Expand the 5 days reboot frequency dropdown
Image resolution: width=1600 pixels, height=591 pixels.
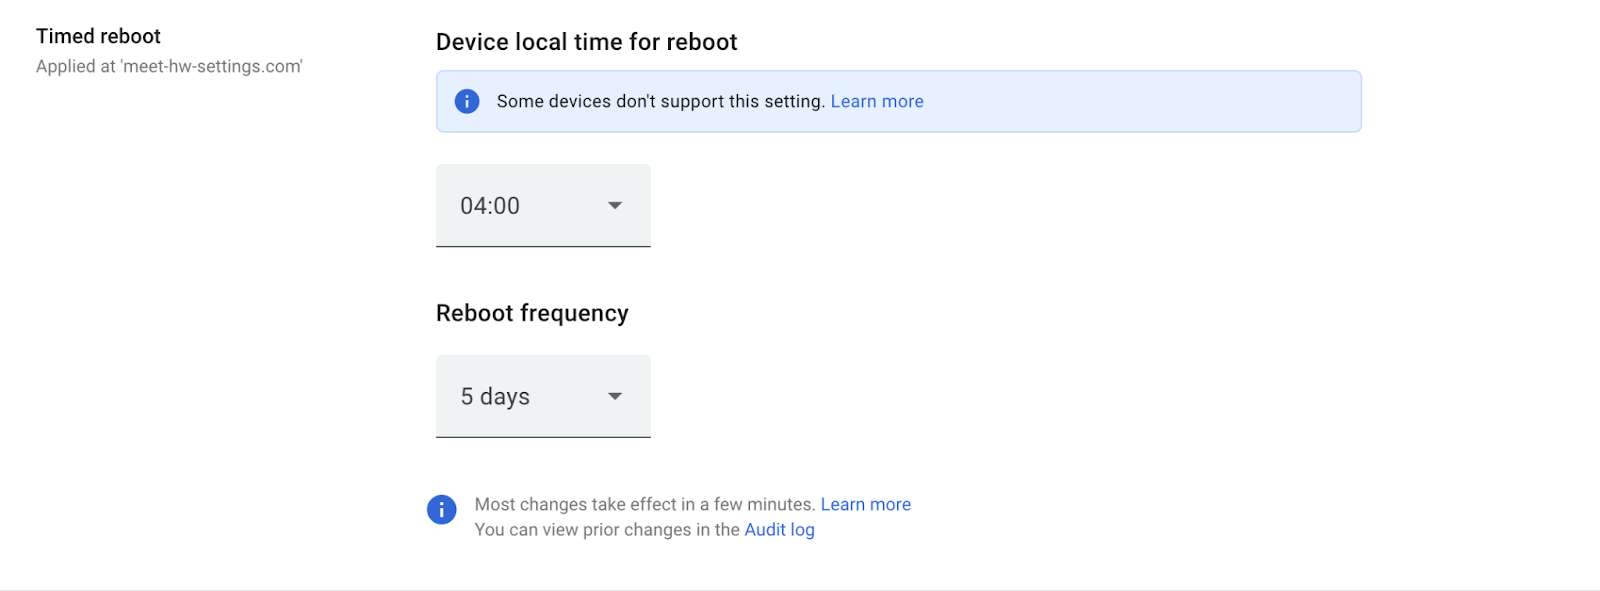[x=543, y=396]
